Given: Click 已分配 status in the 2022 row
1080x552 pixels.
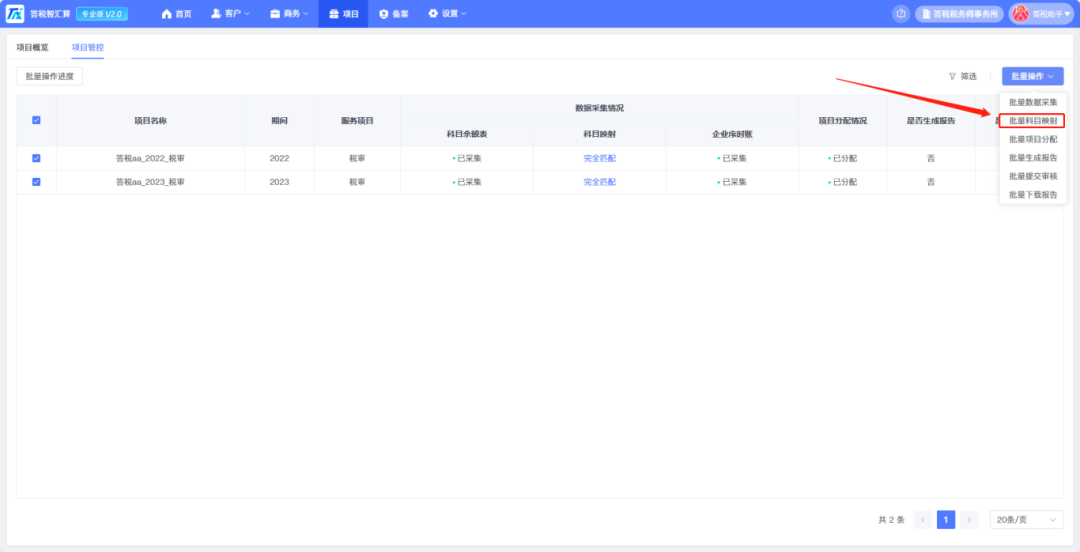Looking at the screenshot, I should pos(842,159).
